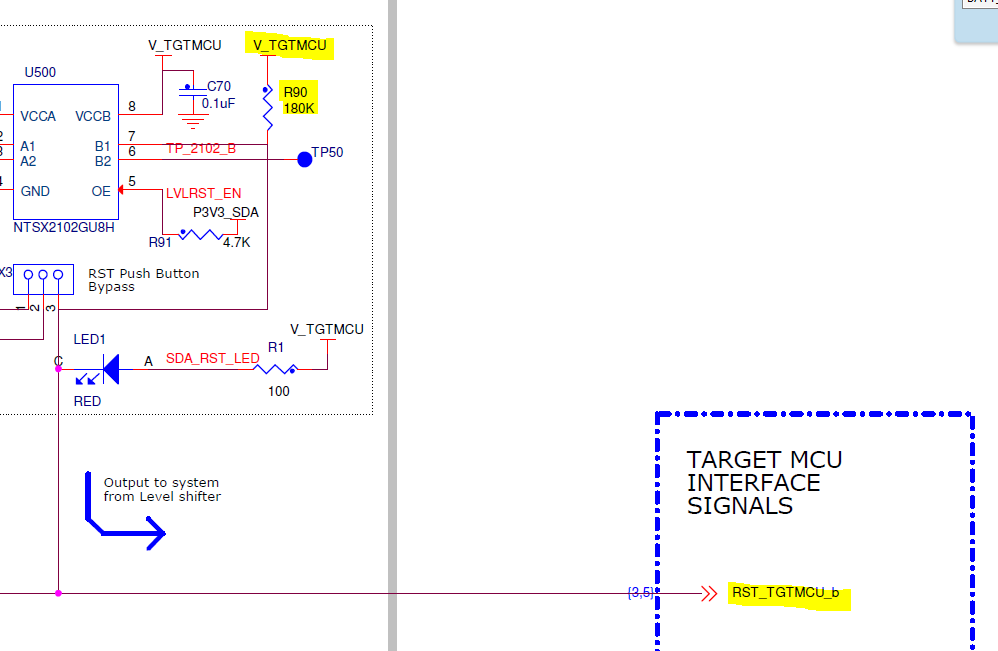Image resolution: width=998 pixels, height=651 pixels.
Task: Click pin number 5 of U500
Action: click(x=132, y=182)
